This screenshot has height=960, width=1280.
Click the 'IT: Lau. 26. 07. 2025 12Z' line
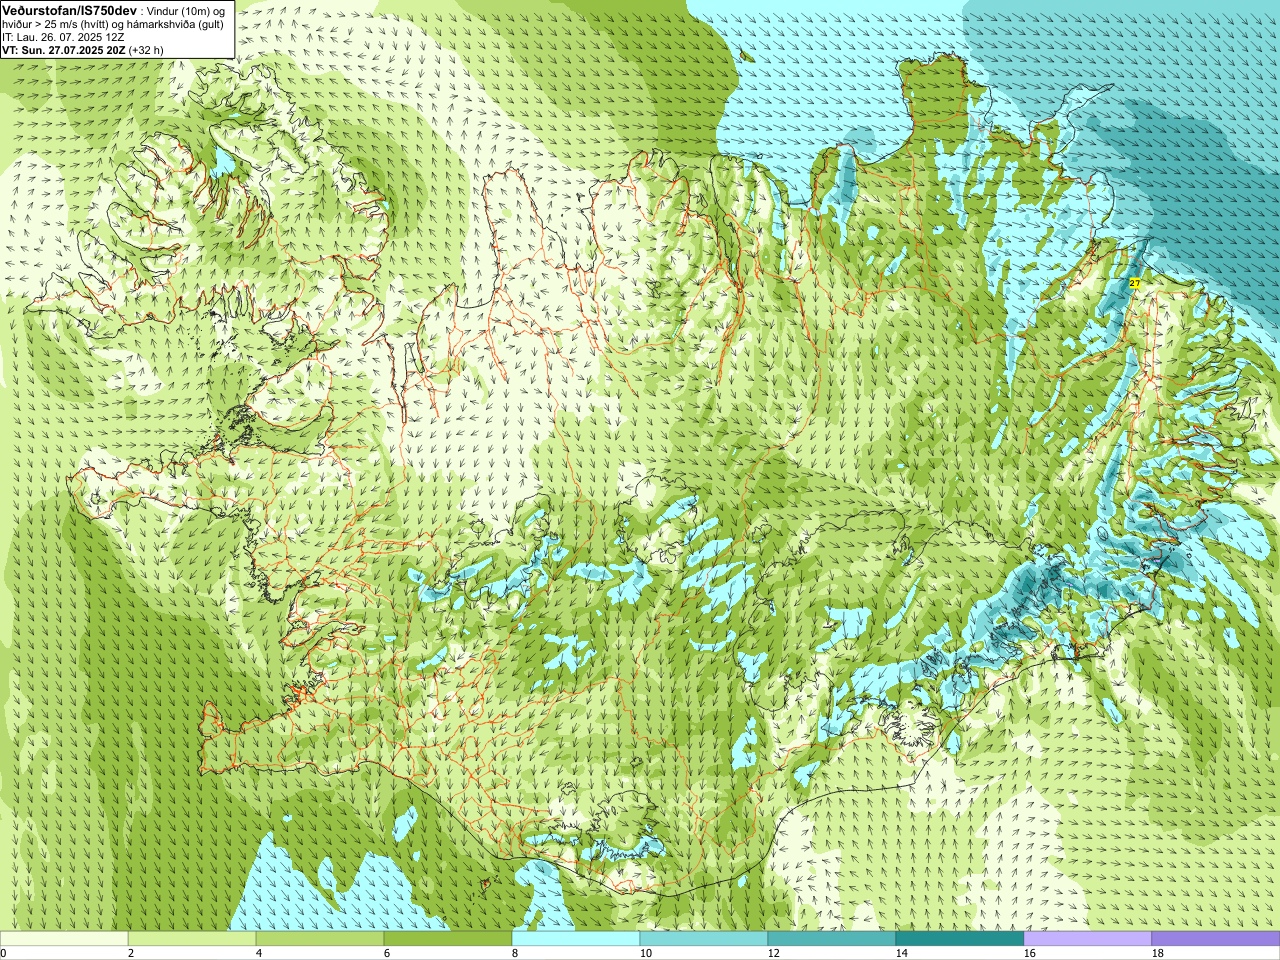[63, 36]
